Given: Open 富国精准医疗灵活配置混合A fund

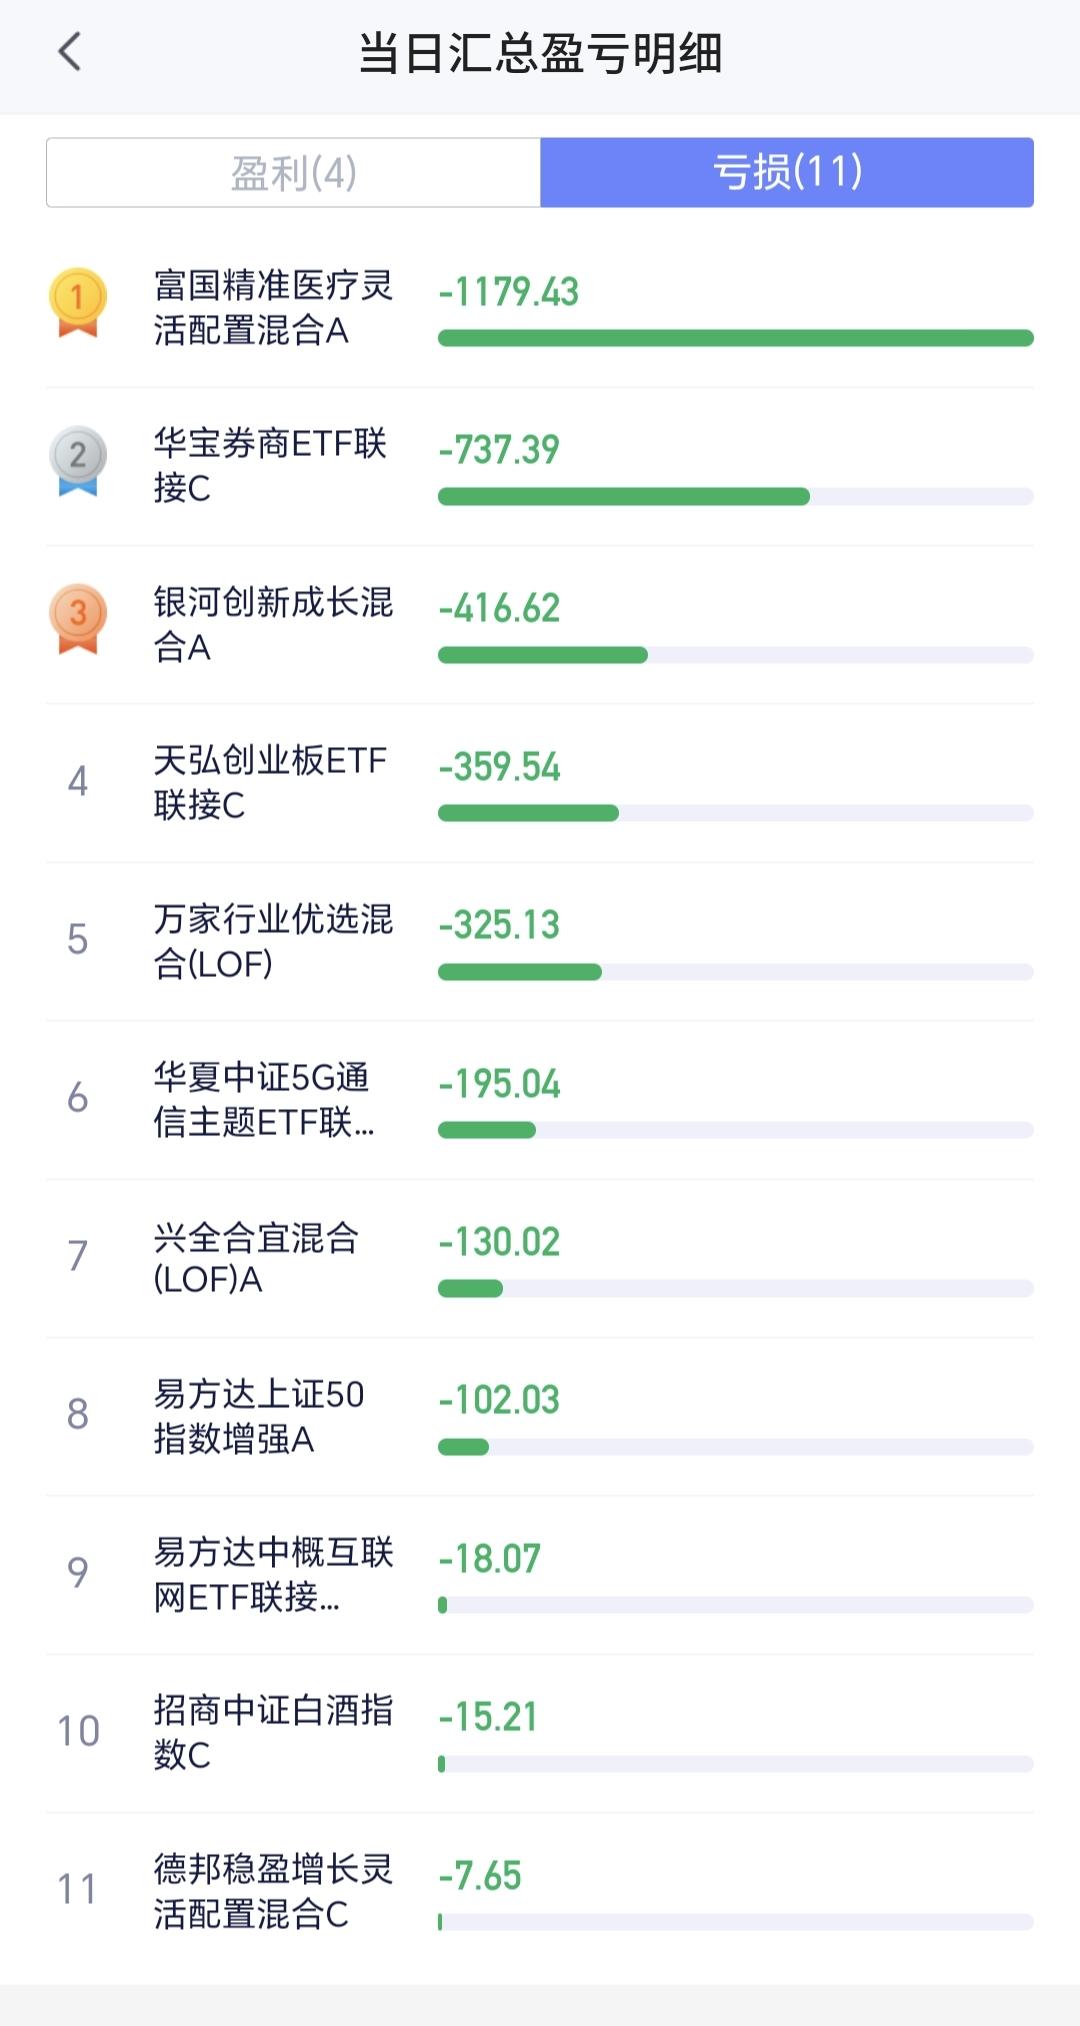Looking at the screenshot, I should pyautogui.click(x=272, y=307).
